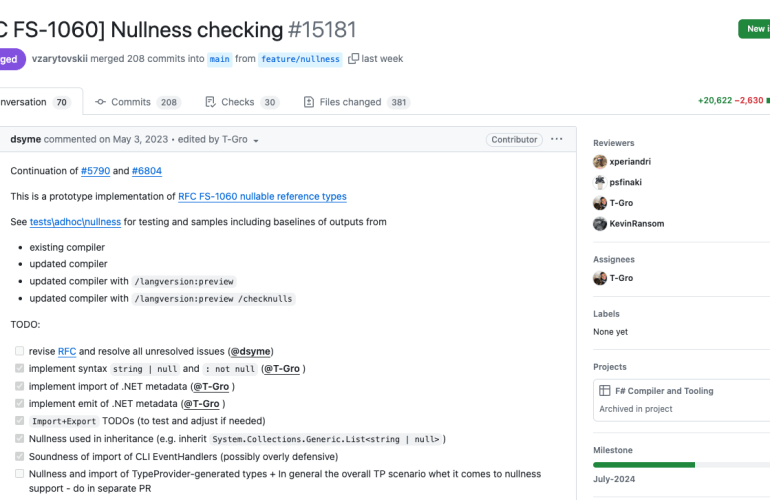The image size is (770, 500).
Task: Open the comment options ellipsis menu
Action: (x=556, y=139)
